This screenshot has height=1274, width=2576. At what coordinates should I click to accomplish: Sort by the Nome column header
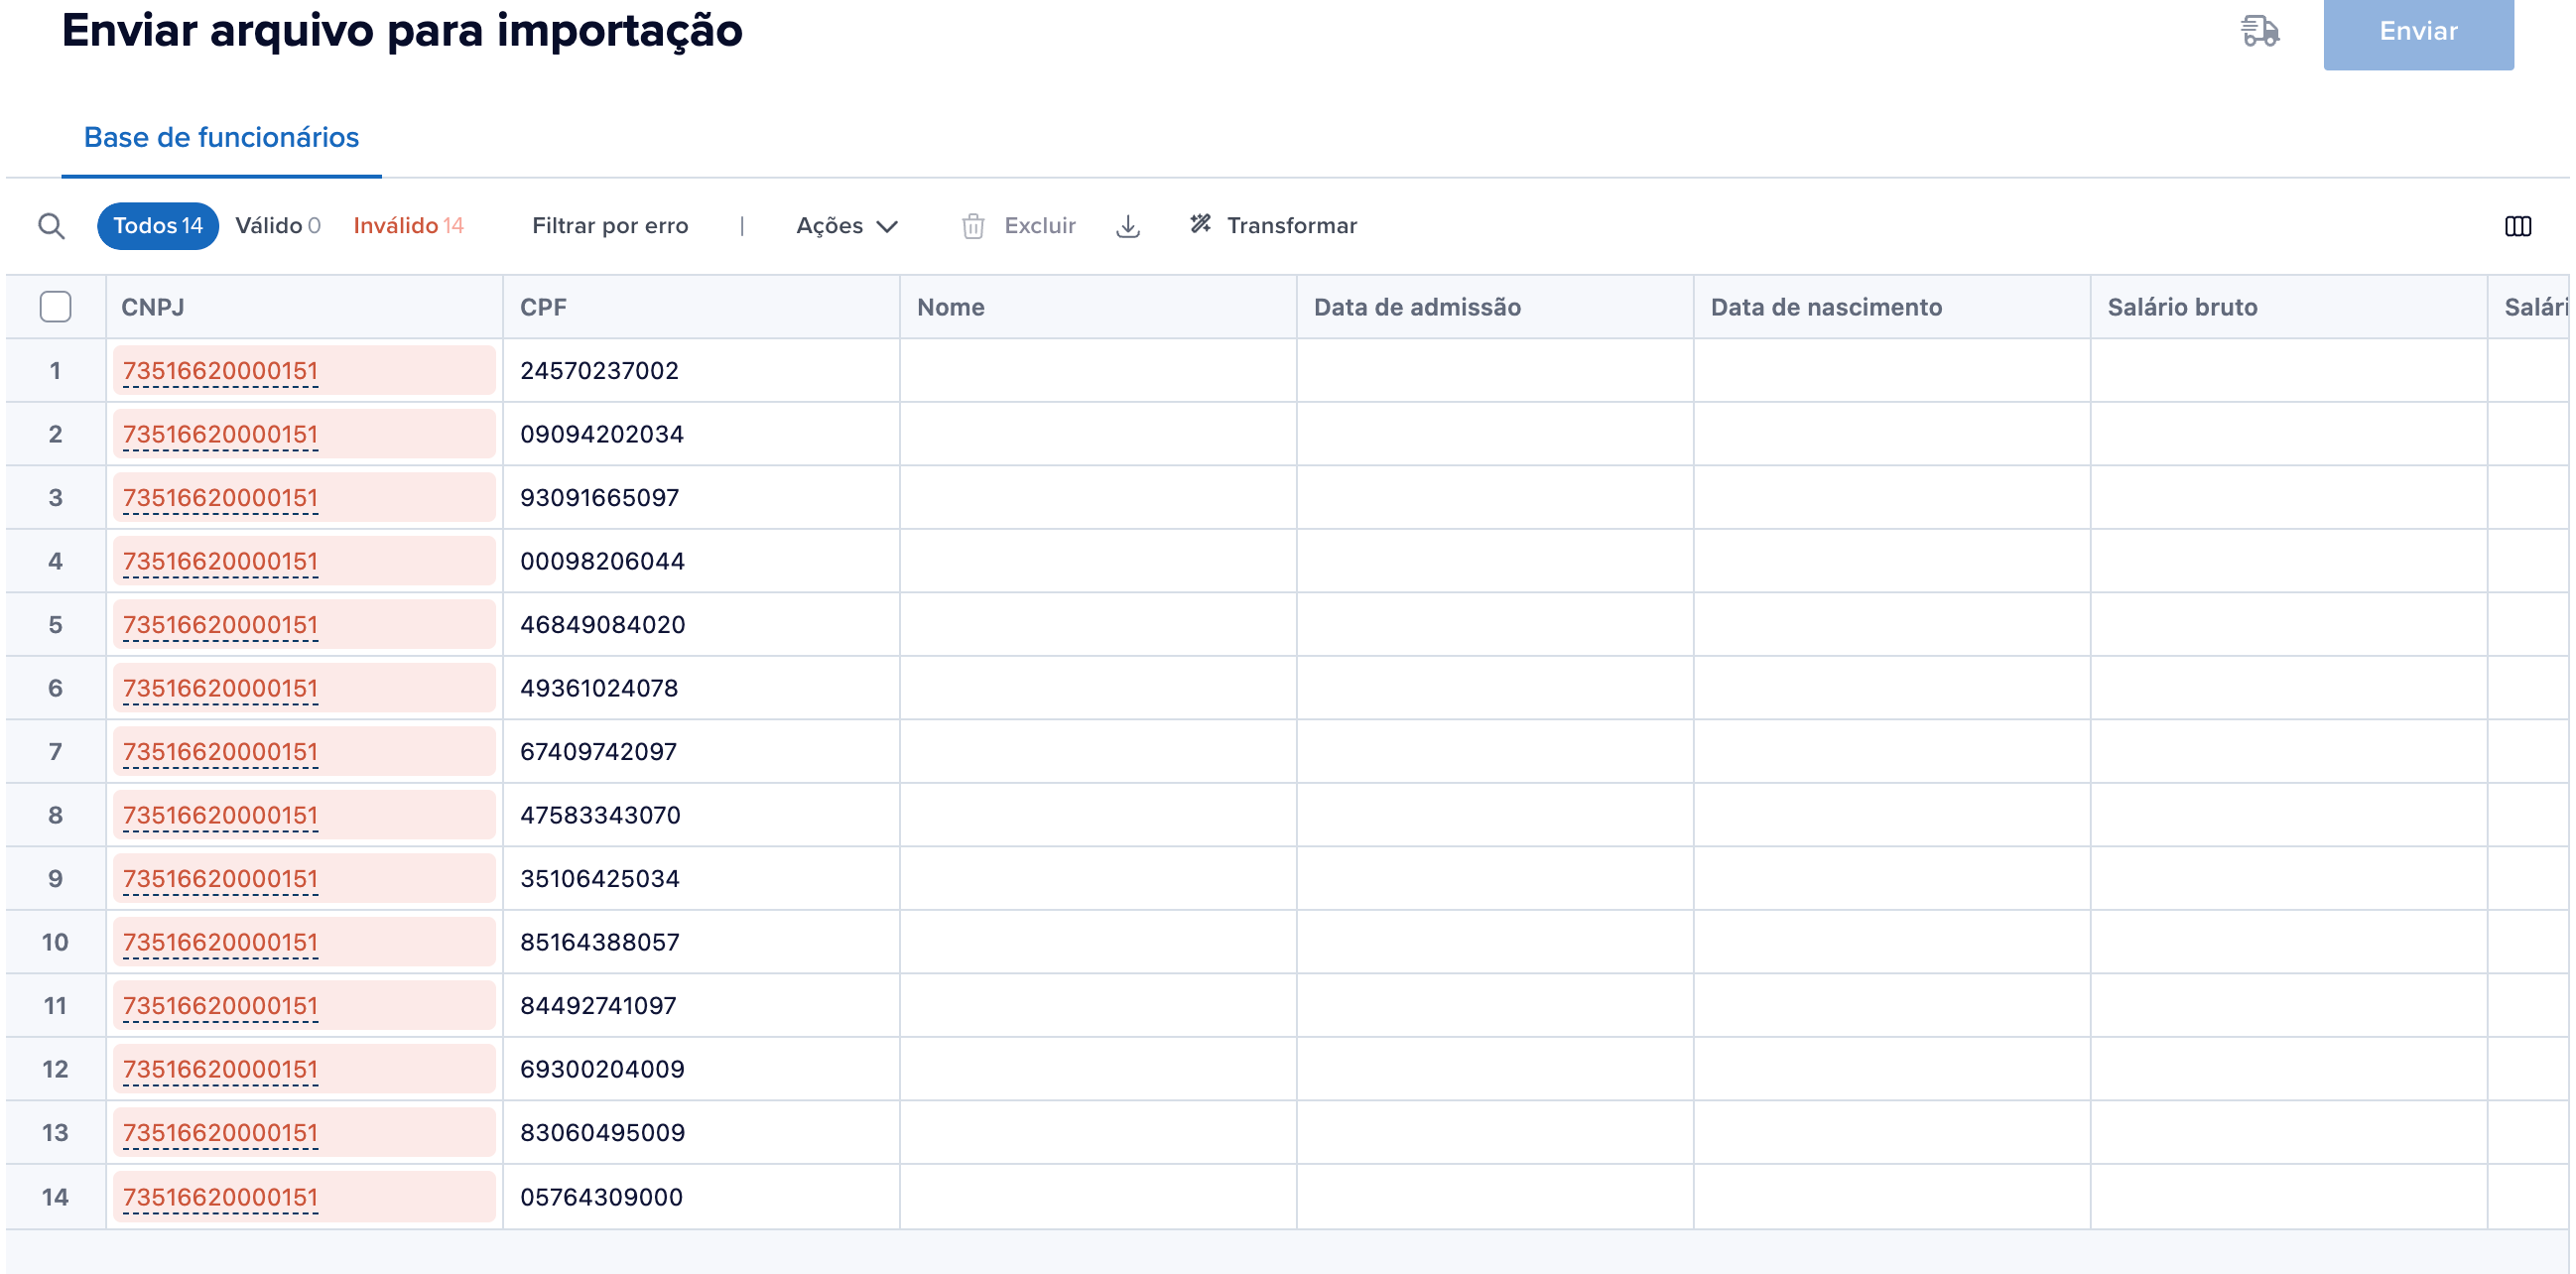click(950, 307)
